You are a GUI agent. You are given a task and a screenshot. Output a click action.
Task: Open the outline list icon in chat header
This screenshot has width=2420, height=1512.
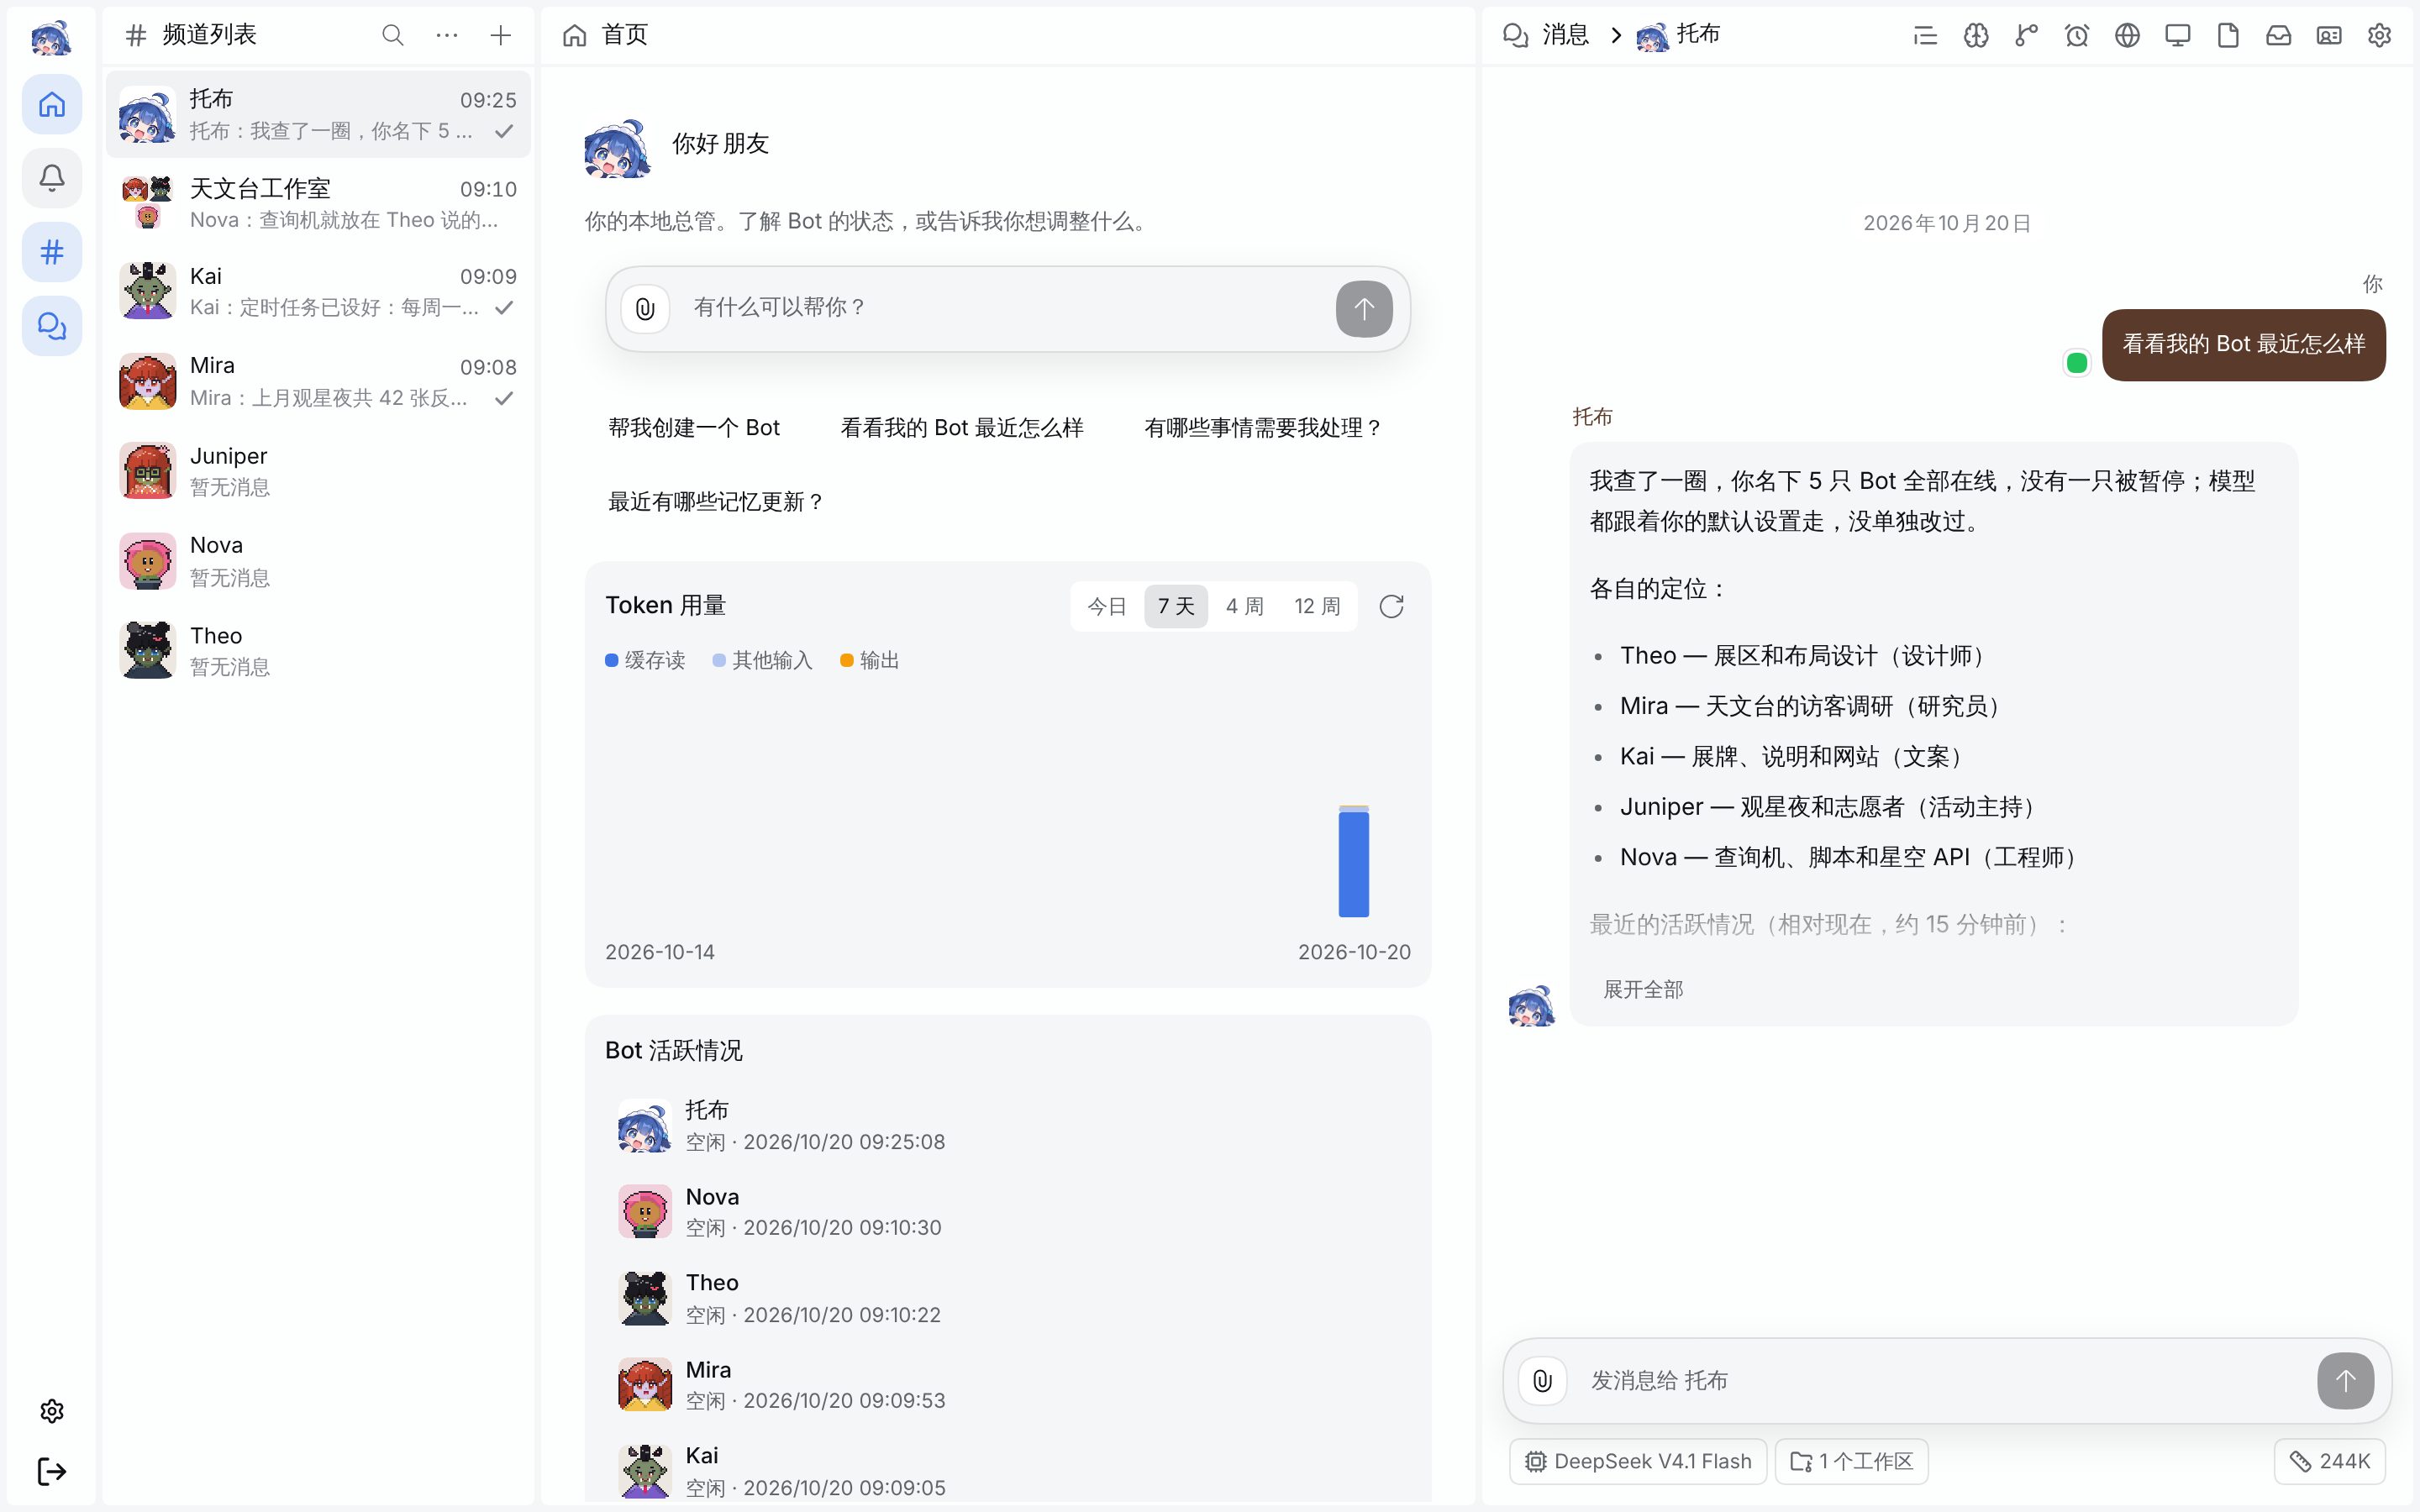(x=1925, y=35)
